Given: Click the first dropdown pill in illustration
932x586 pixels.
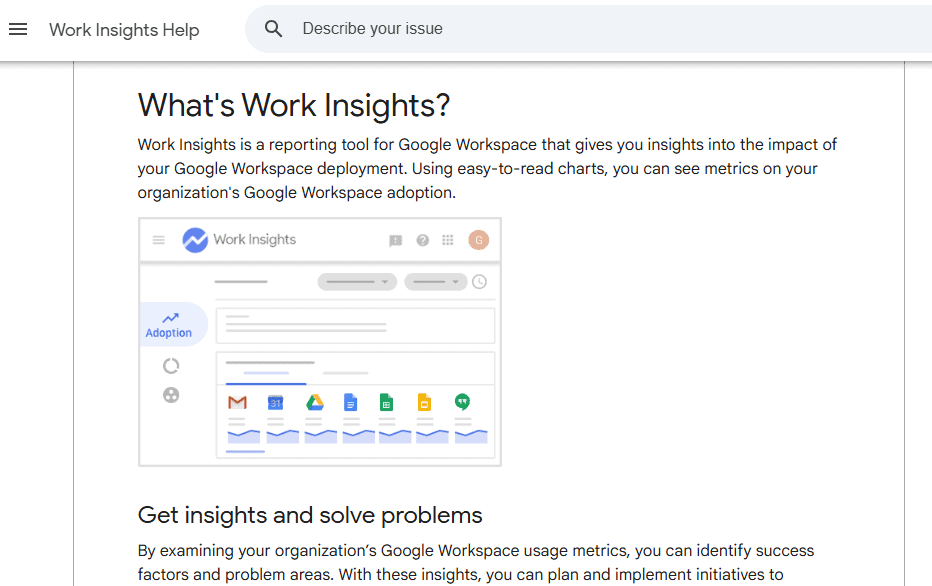Looking at the screenshot, I should [x=357, y=282].
